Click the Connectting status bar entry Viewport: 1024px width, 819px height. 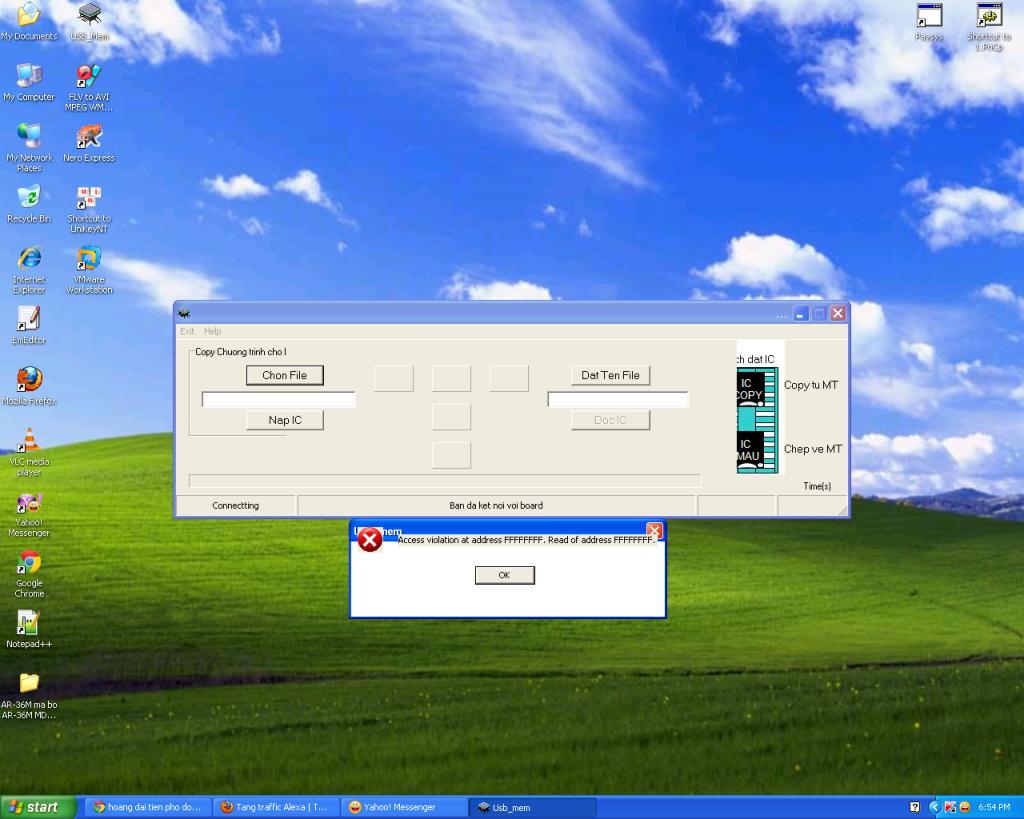(236, 506)
